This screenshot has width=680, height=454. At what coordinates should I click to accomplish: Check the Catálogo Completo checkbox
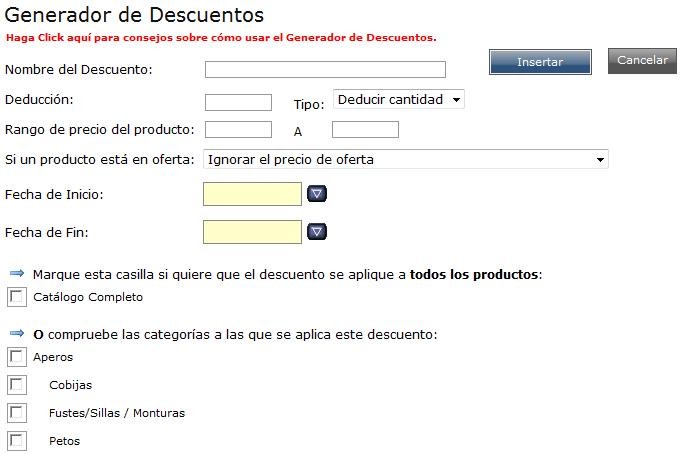pyautogui.click(x=17, y=297)
